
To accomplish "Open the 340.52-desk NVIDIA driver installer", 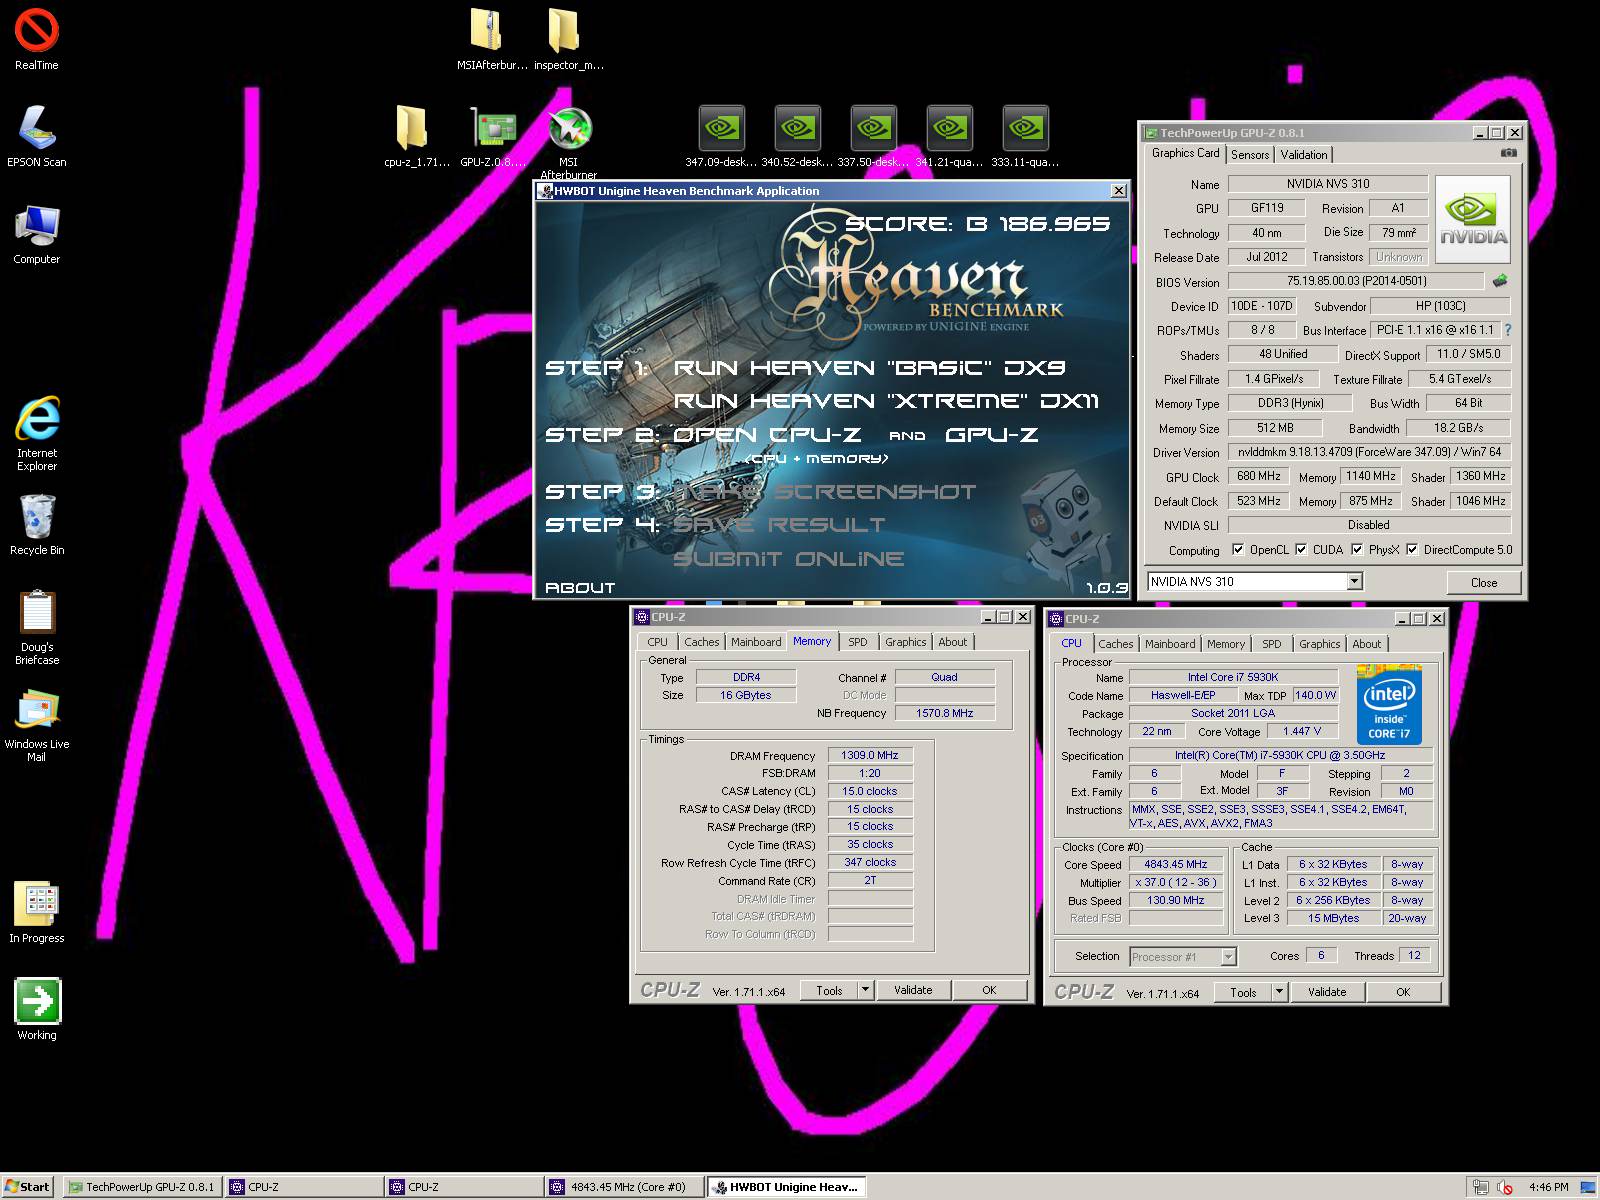I will click(x=797, y=136).
